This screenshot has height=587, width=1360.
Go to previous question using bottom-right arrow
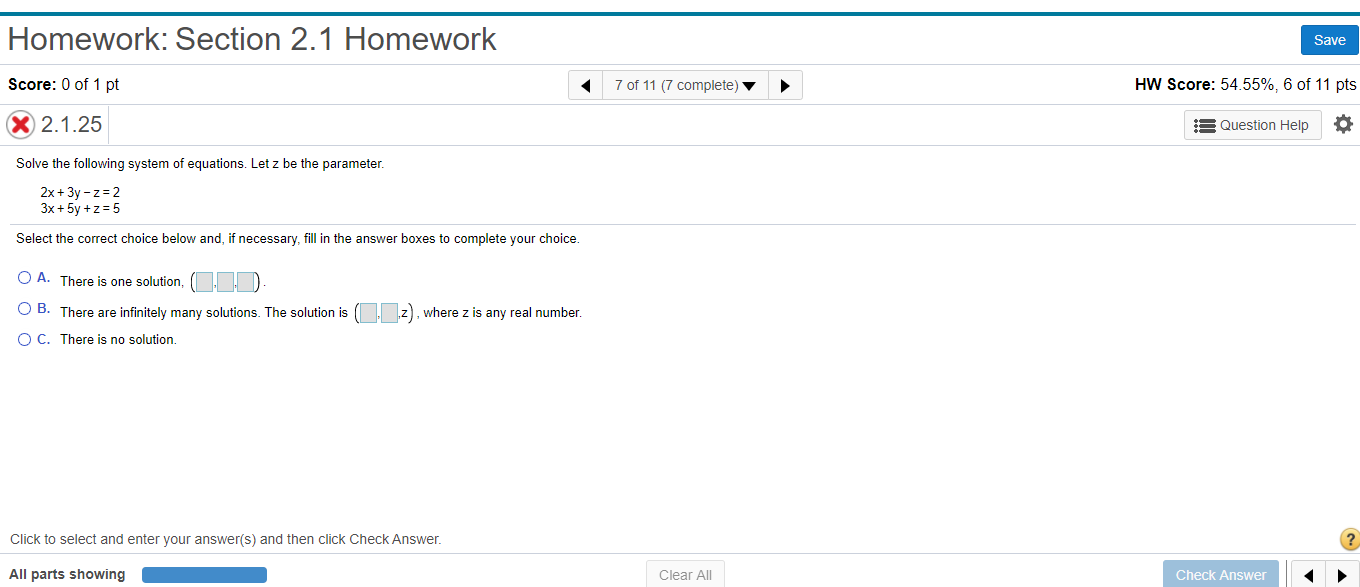tap(1308, 575)
